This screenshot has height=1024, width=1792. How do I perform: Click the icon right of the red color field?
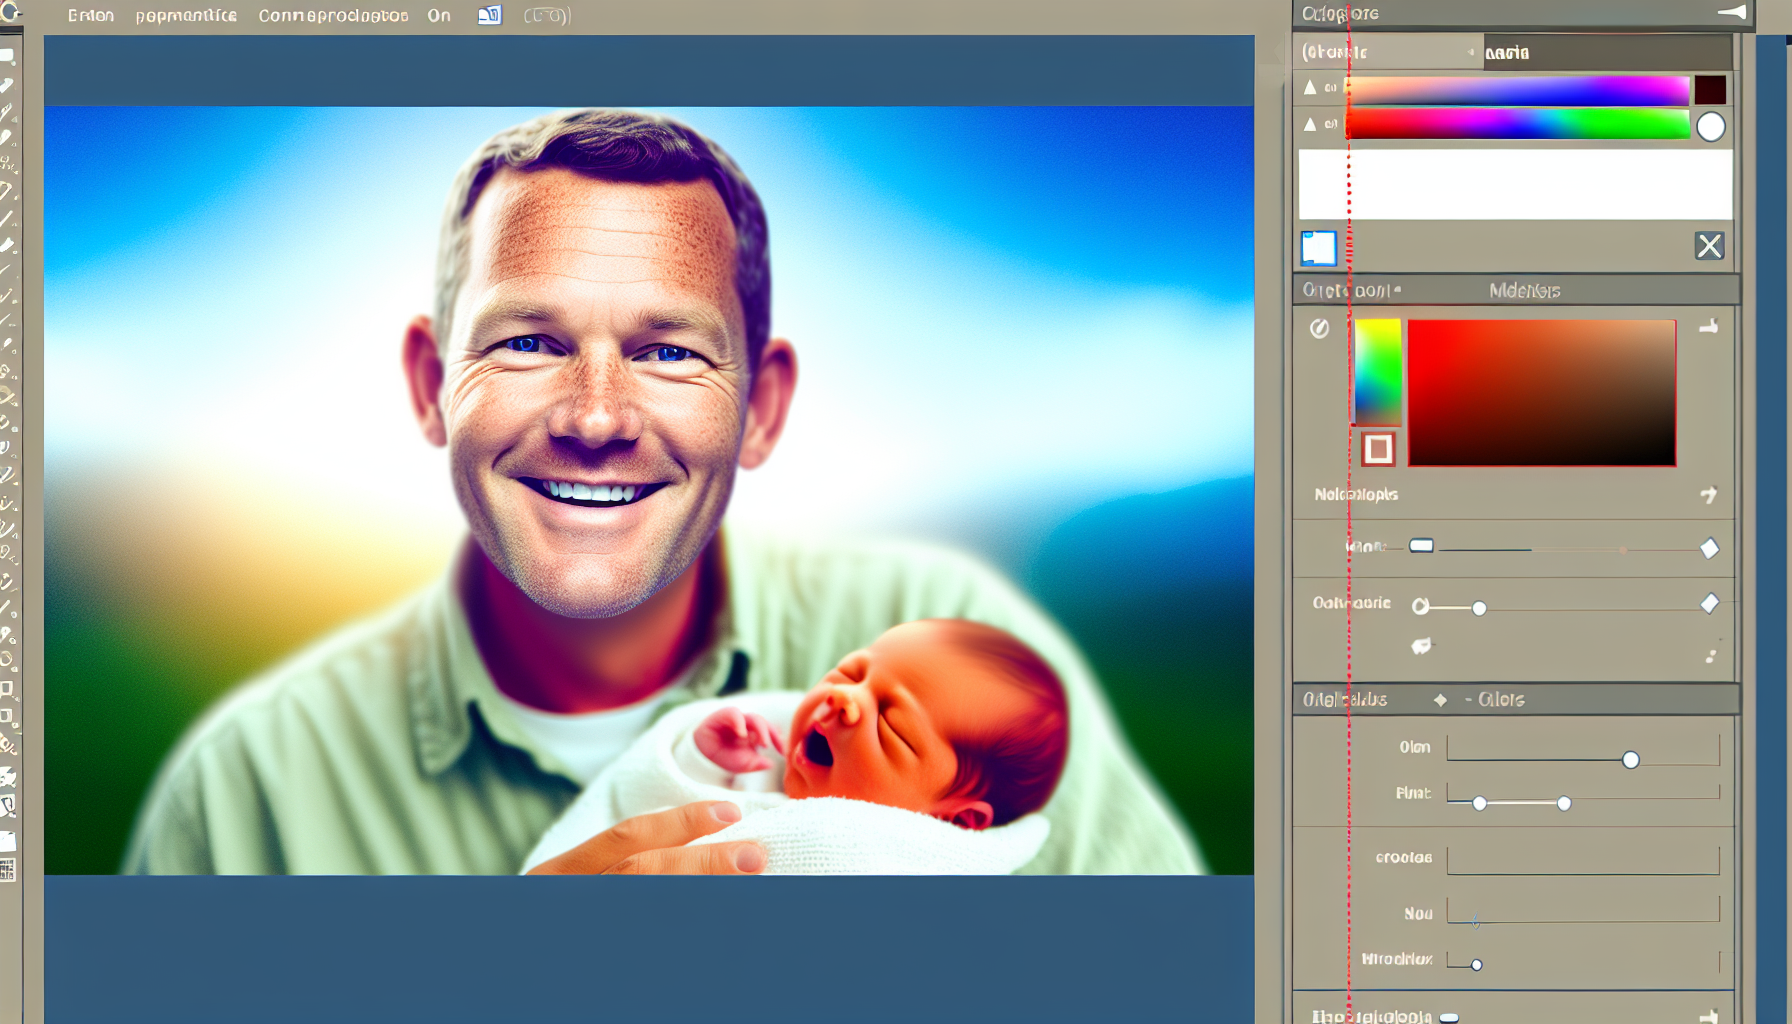[x=1708, y=327]
